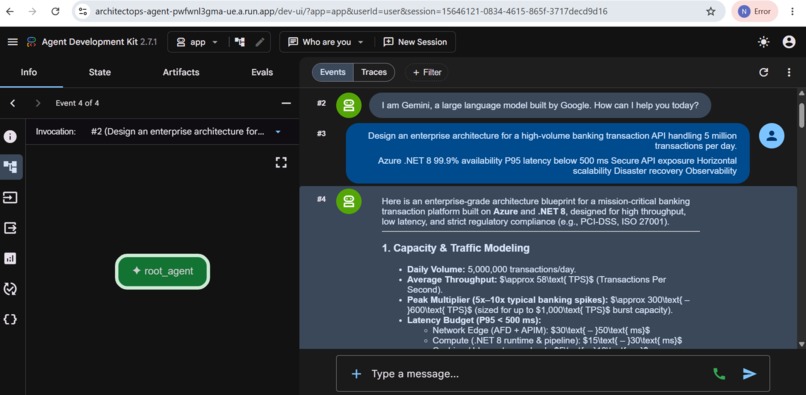806x395 pixels.
Task: Select the Gemini introduction message bubble
Action: pos(540,105)
